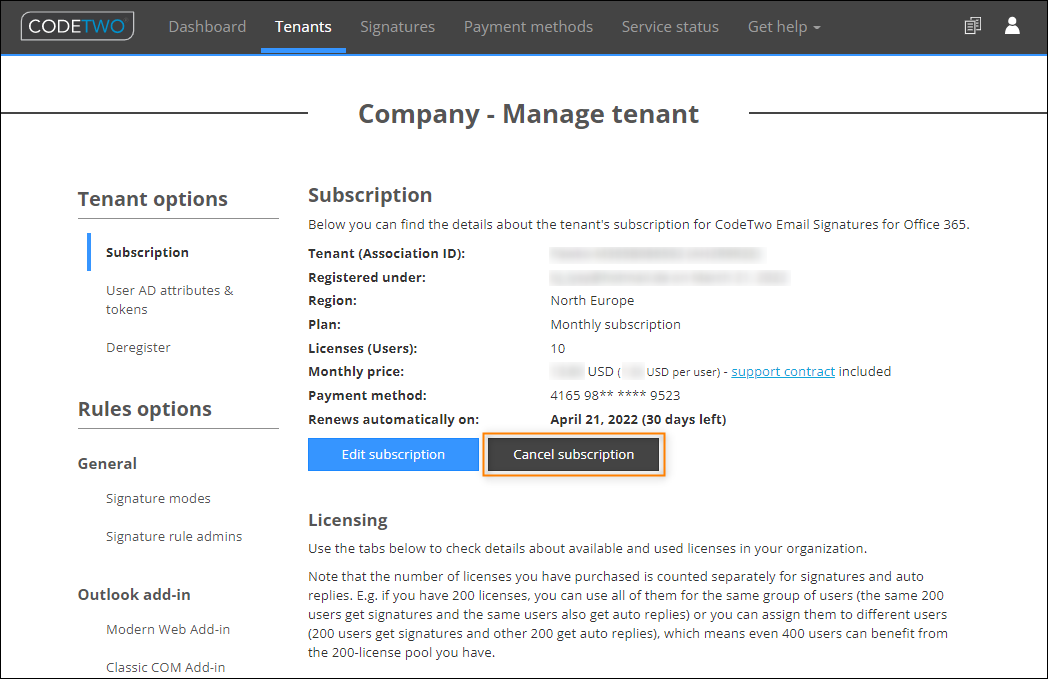The height and width of the screenshot is (679, 1048).
Task: Open the documentation icon in header
Action: click(972, 26)
